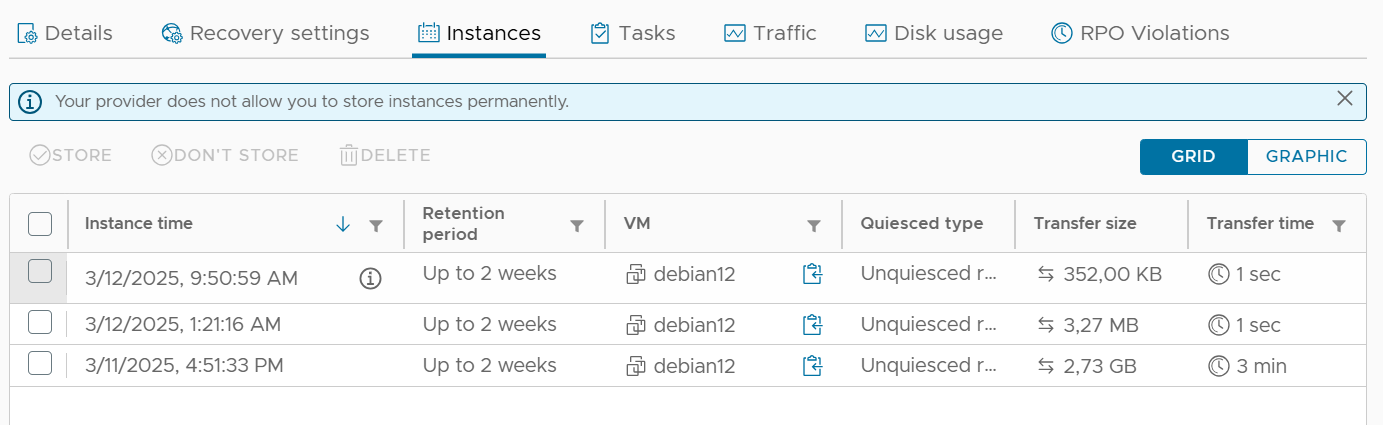1383x425 pixels.
Task: Open Retention period column filter
Action: click(577, 226)
